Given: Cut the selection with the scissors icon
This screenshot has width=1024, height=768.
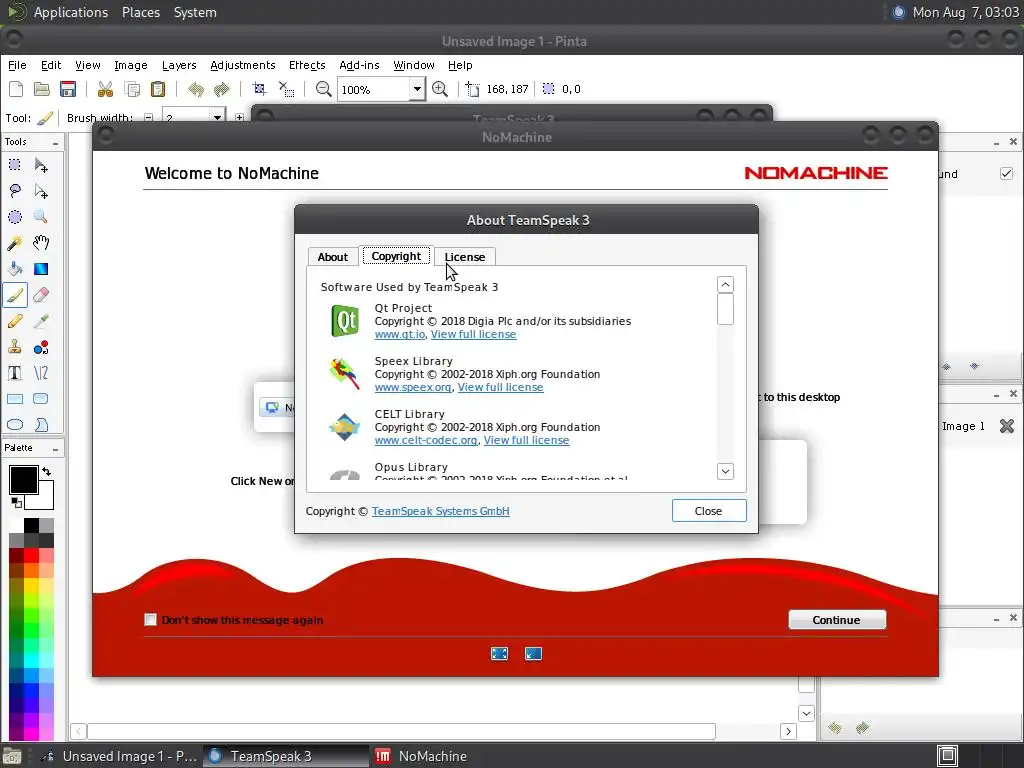Looking at the screenshot, I should coord(105,89).
